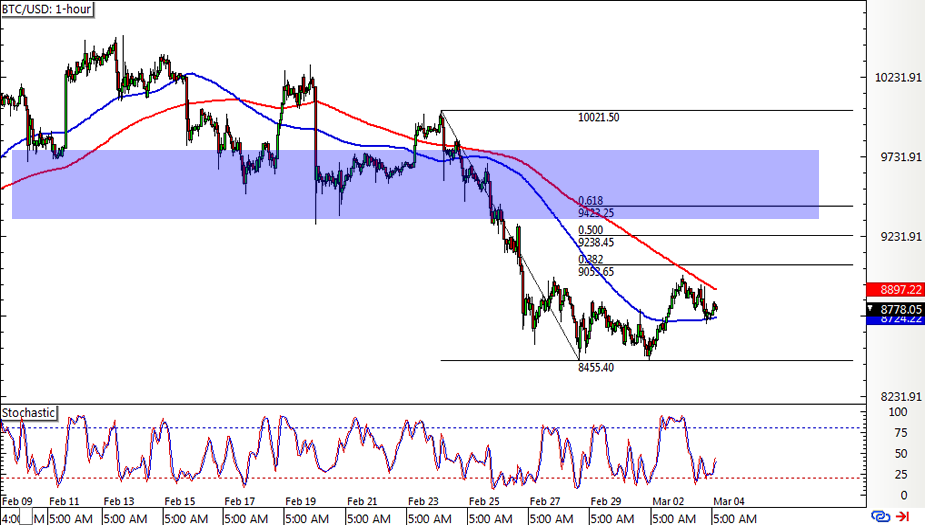Click the 9731.91 price axis label
The width and height of the screenshot is (925, 525).
(901, 157)
